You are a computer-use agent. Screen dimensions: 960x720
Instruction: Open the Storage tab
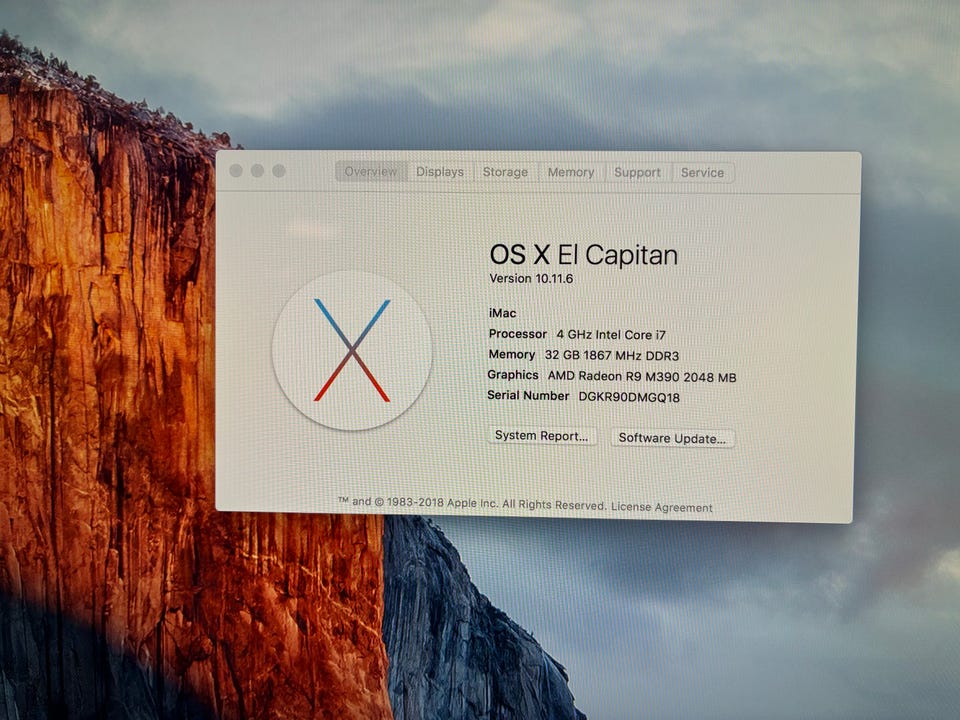(505, 172)
